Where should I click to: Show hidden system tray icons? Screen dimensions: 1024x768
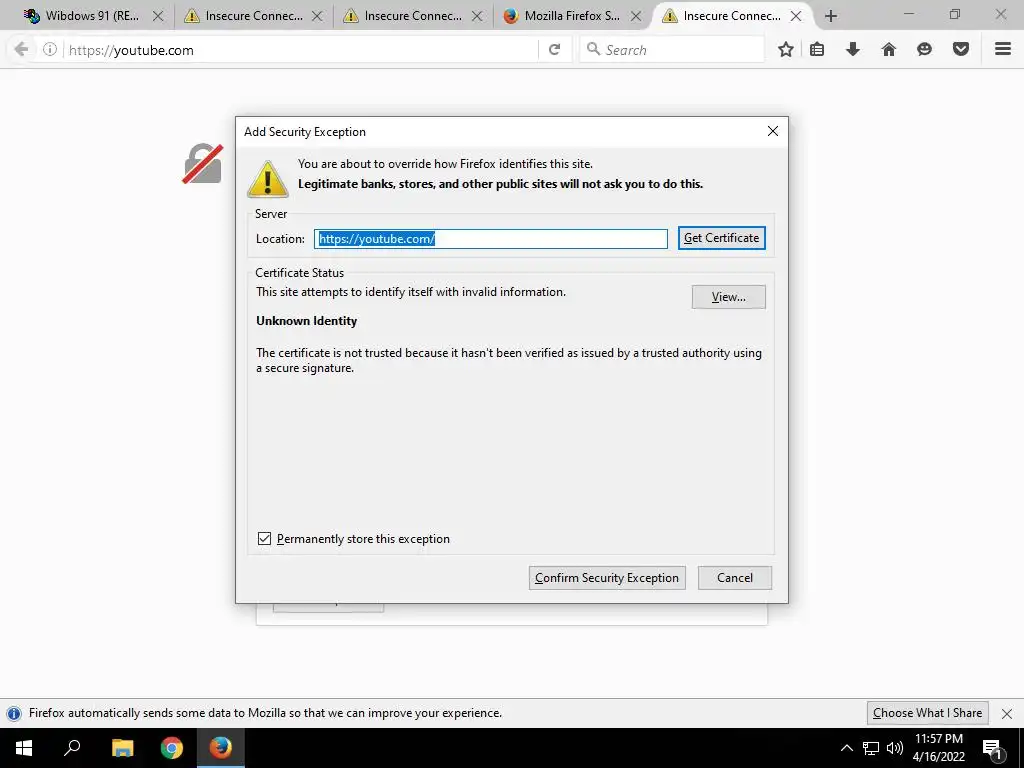click(x=846, y=748)
